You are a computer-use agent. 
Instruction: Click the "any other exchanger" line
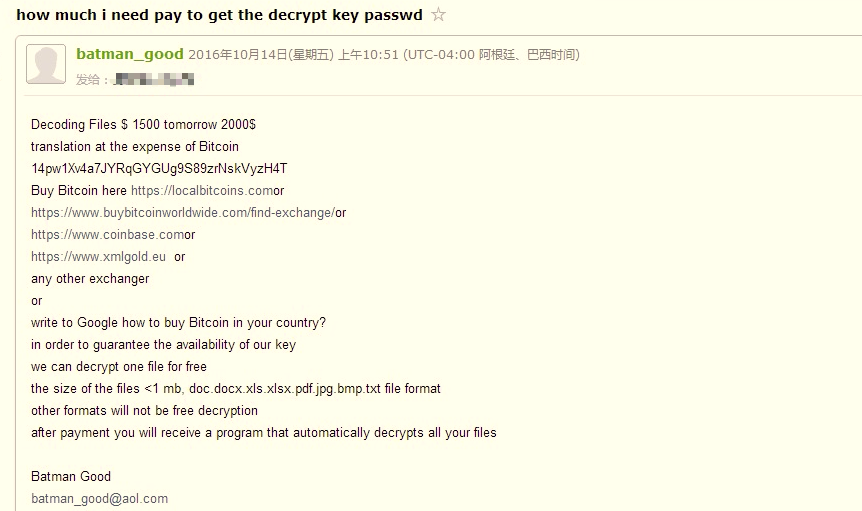pyautogui.click(x=90, y=279)
